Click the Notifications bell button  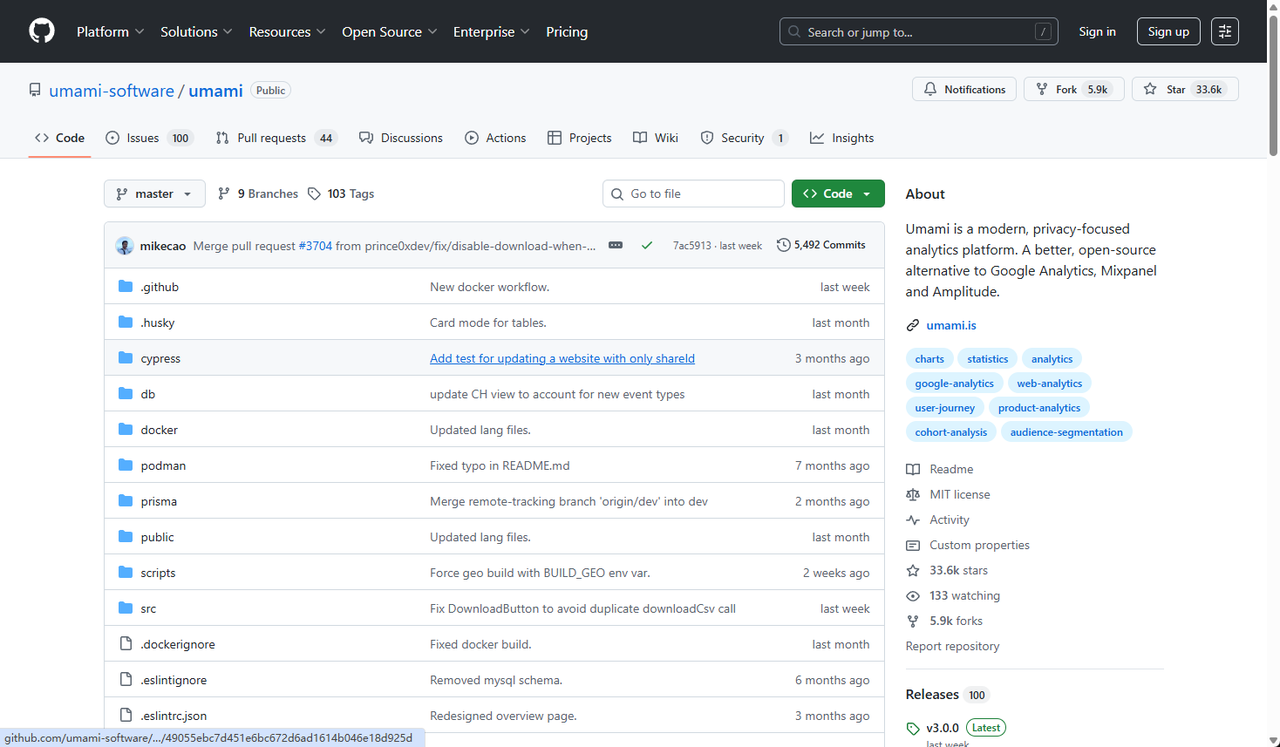point(964,89)
